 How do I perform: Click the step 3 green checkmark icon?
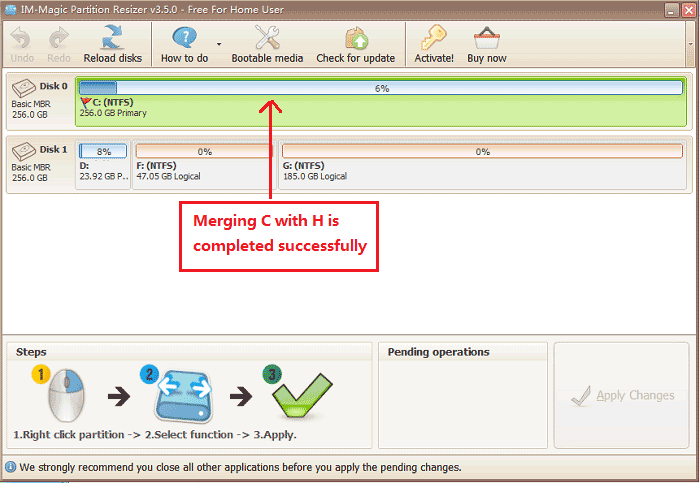302,395
